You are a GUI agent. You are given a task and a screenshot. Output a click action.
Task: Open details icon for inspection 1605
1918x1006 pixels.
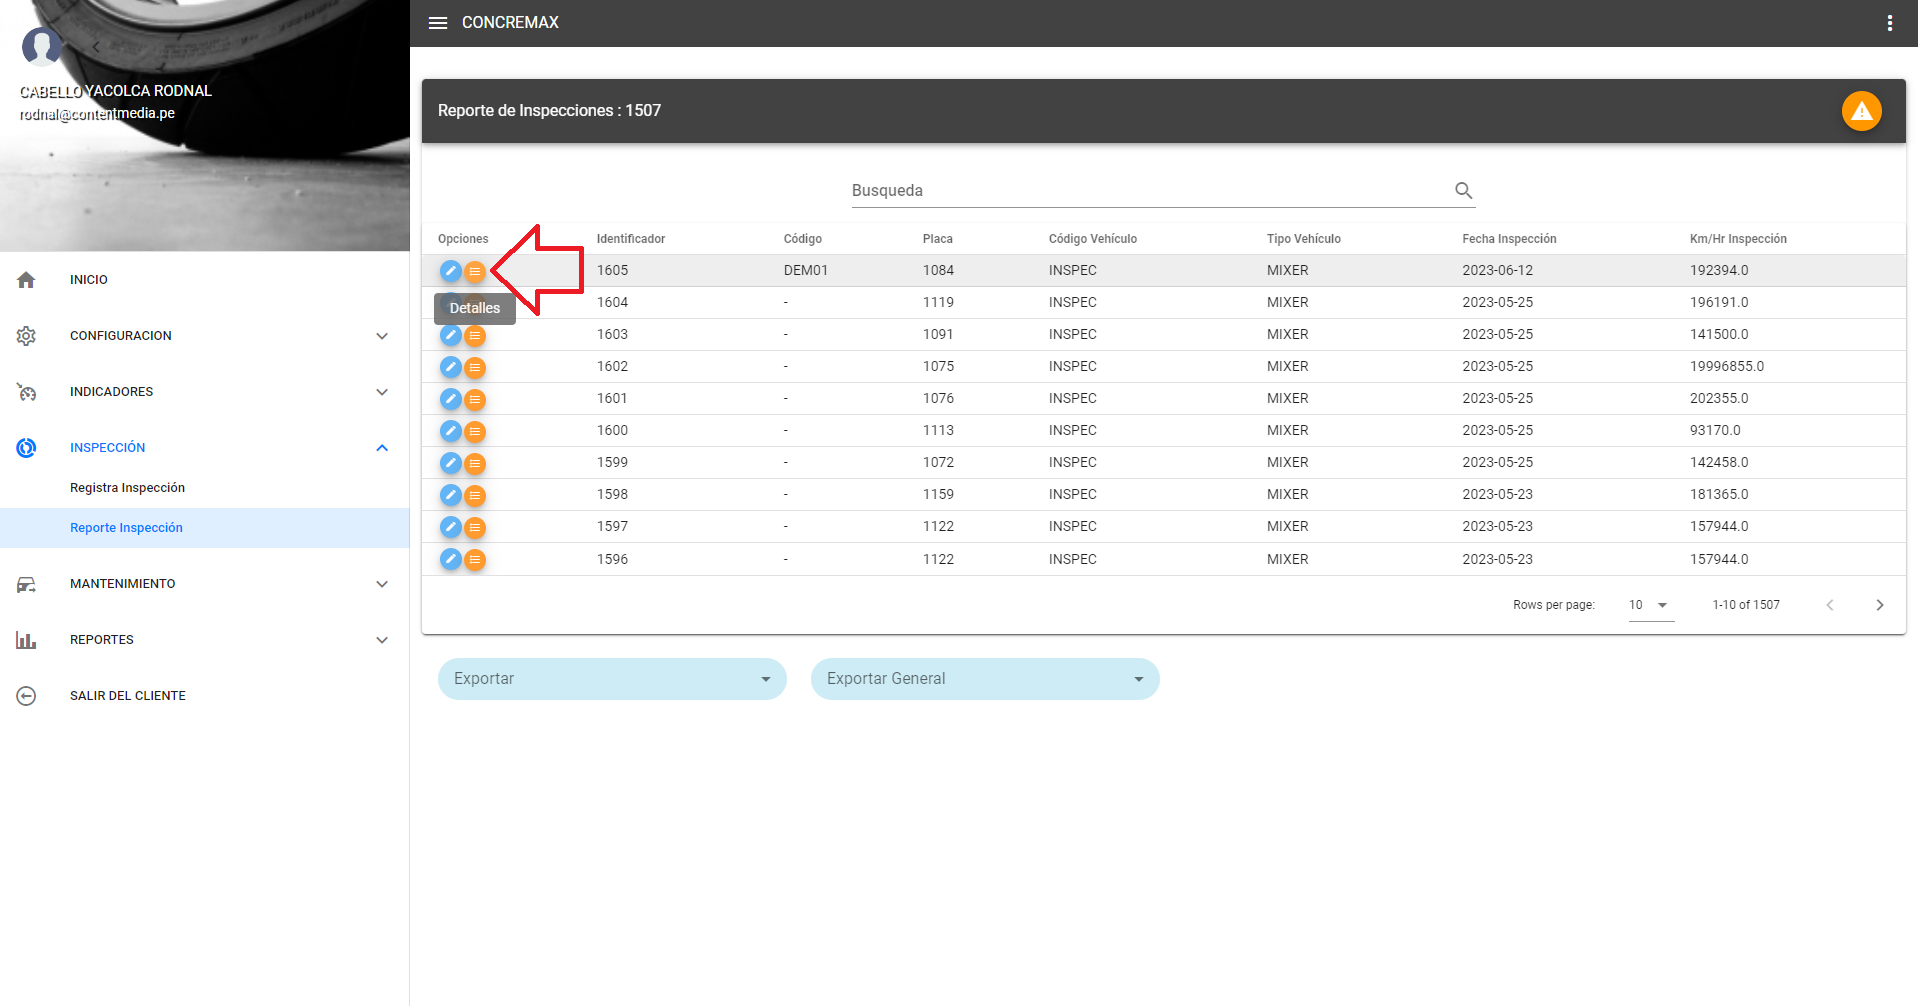pos(475,271)
